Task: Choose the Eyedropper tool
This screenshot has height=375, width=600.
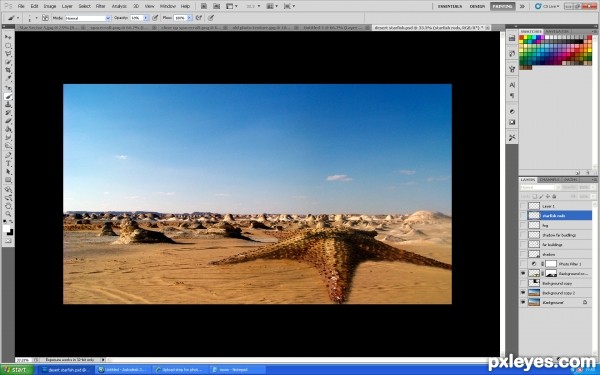Action: coord(8,79)
